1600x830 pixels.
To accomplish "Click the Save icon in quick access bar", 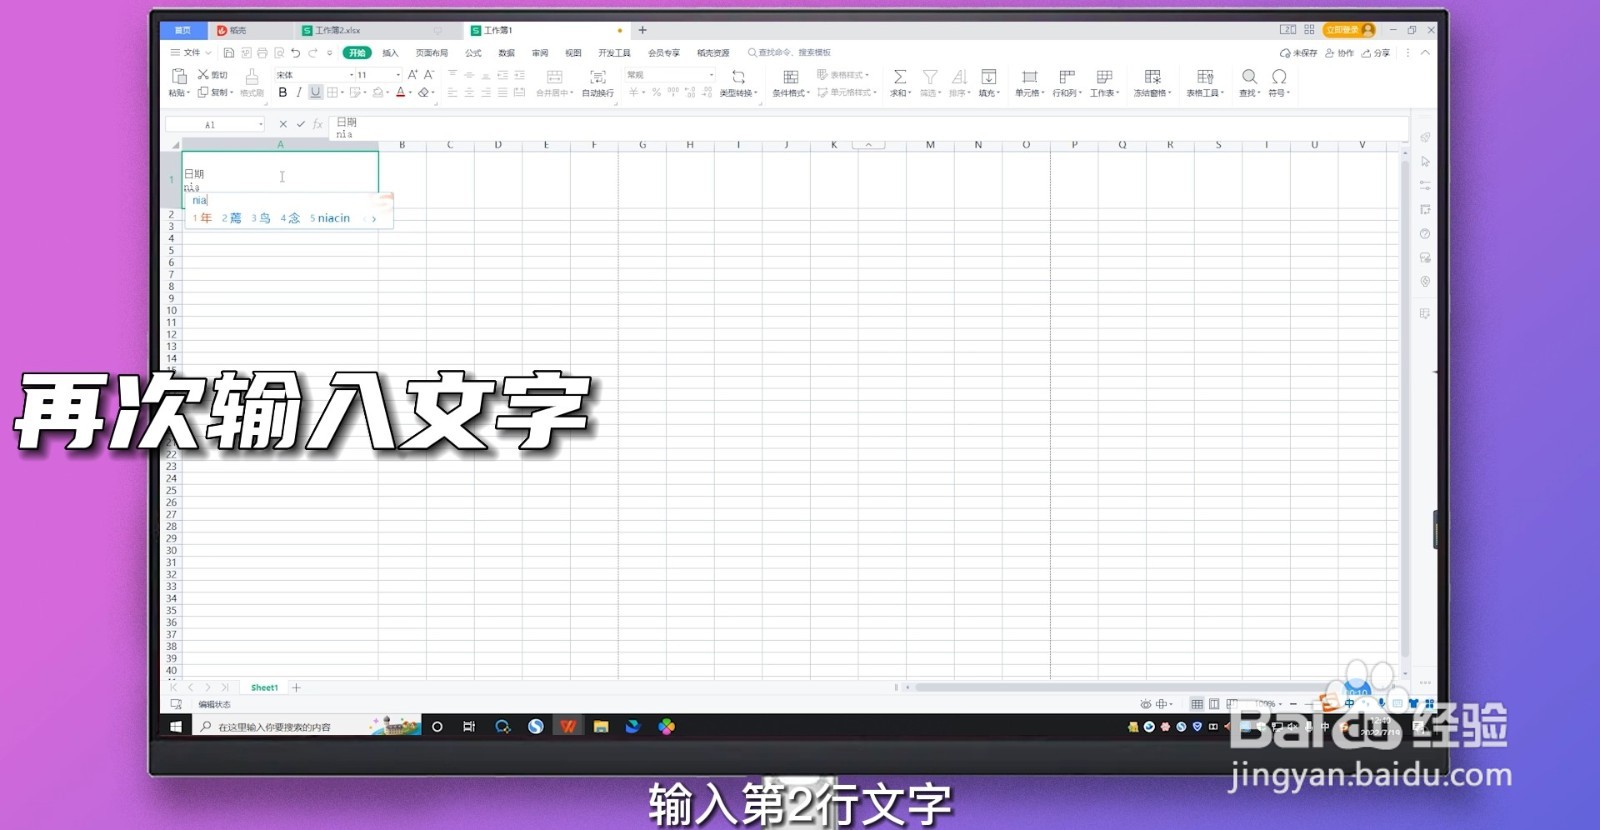I will click(x=229, y=53).
